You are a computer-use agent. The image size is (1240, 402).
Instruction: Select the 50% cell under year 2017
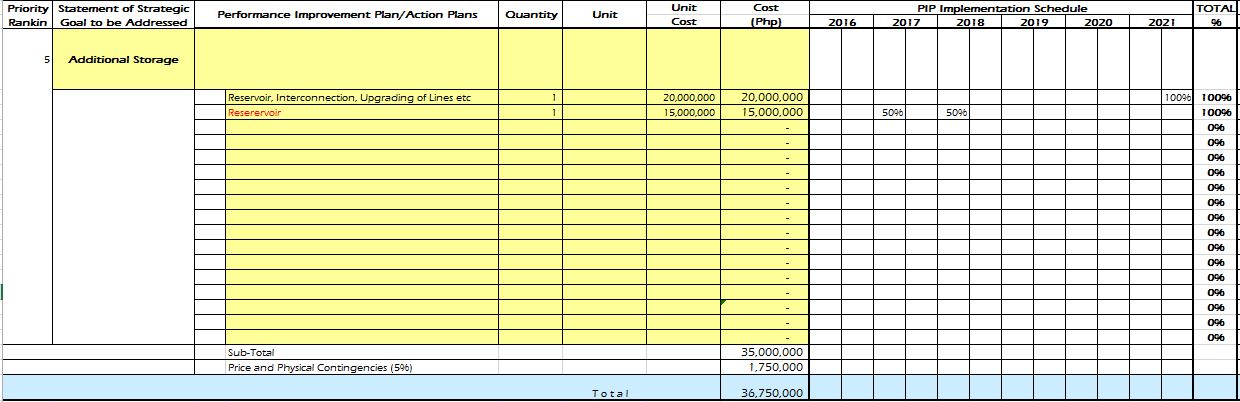889,112
